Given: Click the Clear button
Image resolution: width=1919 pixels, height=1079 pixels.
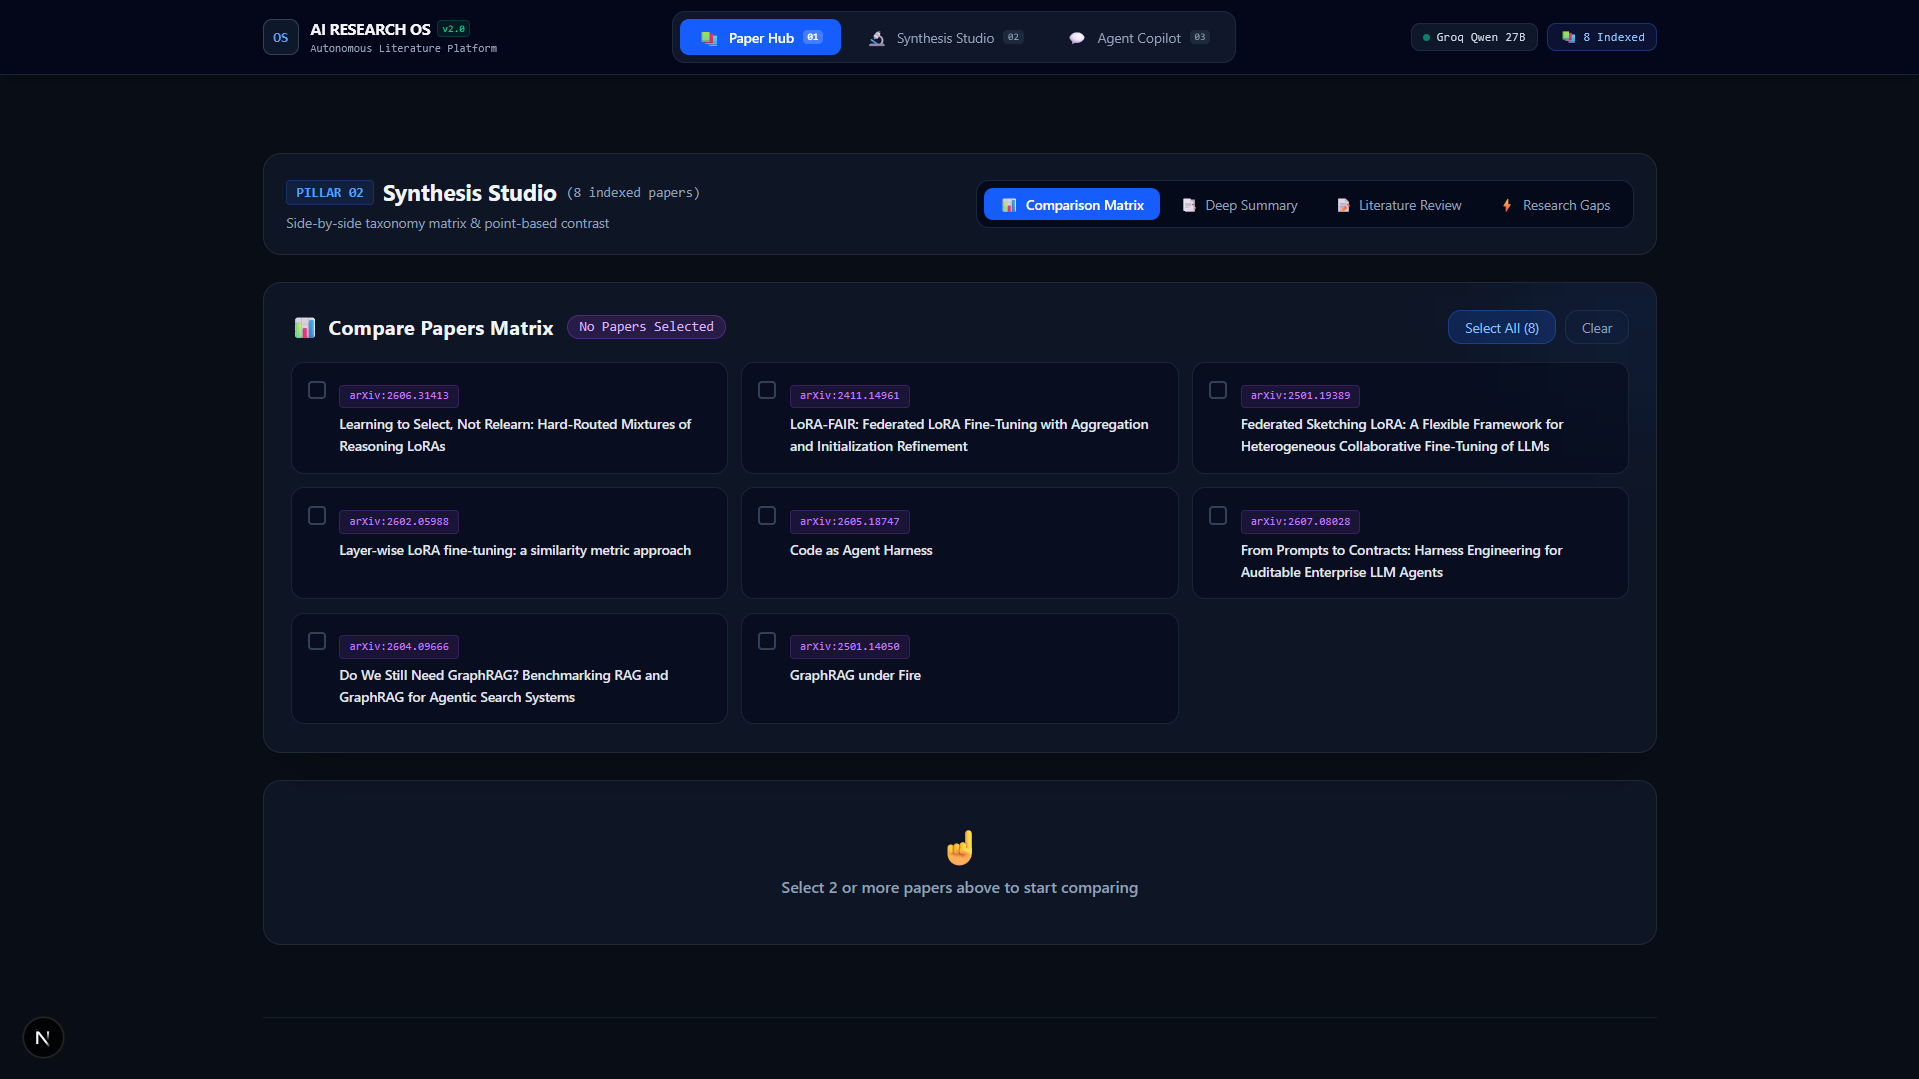Looking at the screenshot, I should (x=1597, y=328).
